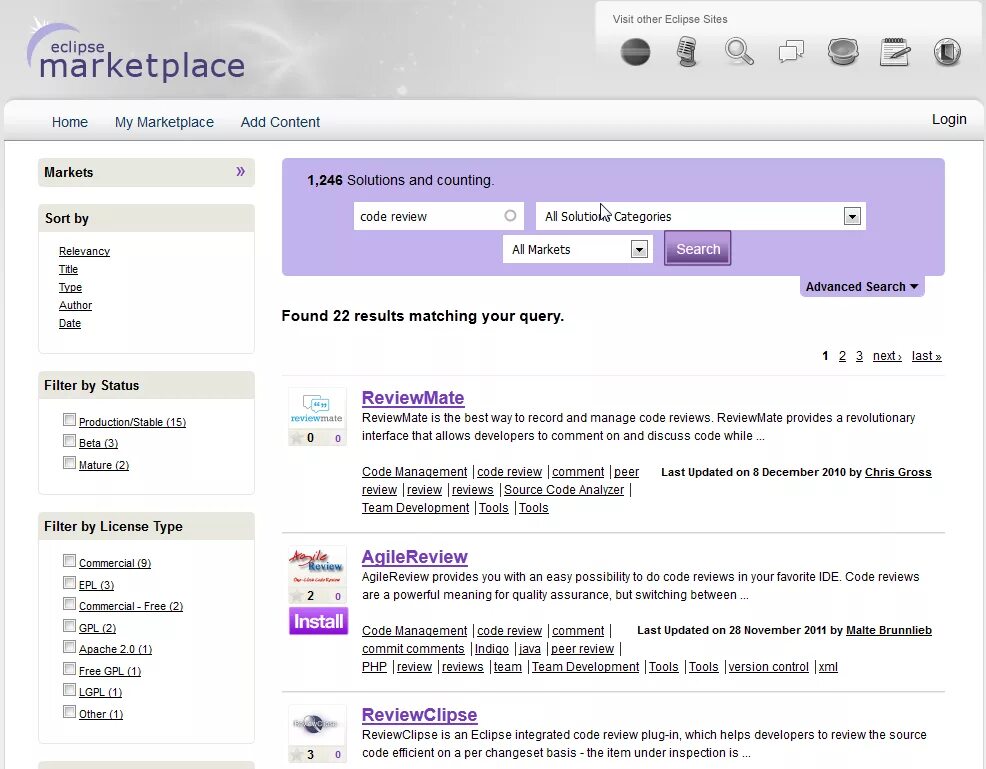Viewport: 986px width, 769px height.
Task: Check the Production/Stable status filter
Action: [x=69, y=419]
